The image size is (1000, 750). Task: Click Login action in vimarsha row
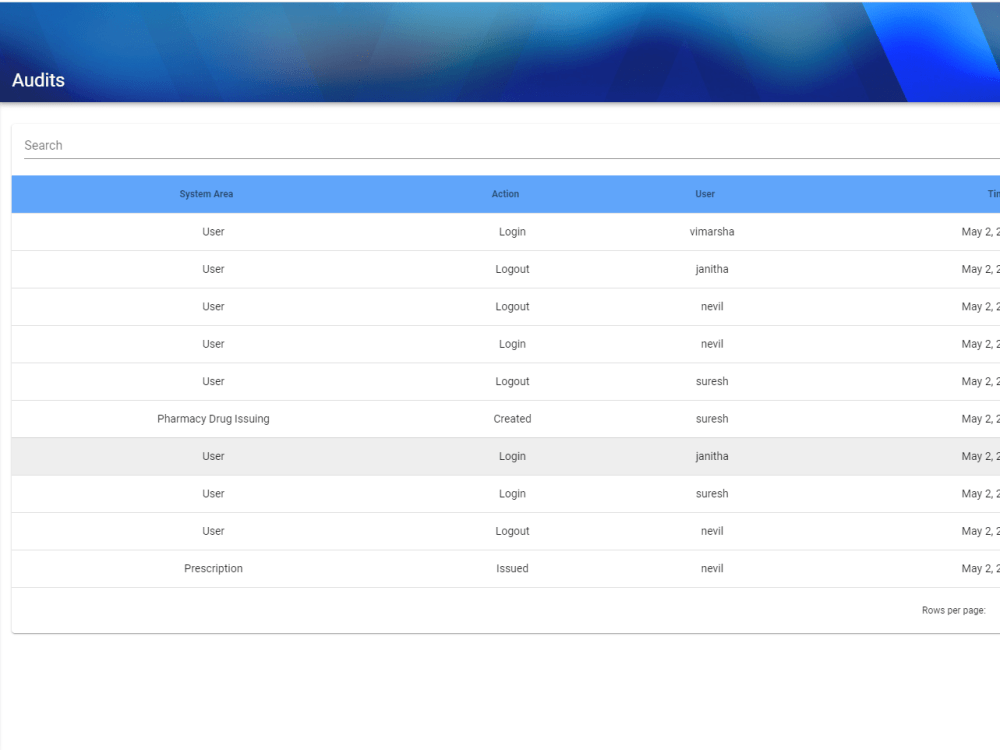[x=512, y=232]
